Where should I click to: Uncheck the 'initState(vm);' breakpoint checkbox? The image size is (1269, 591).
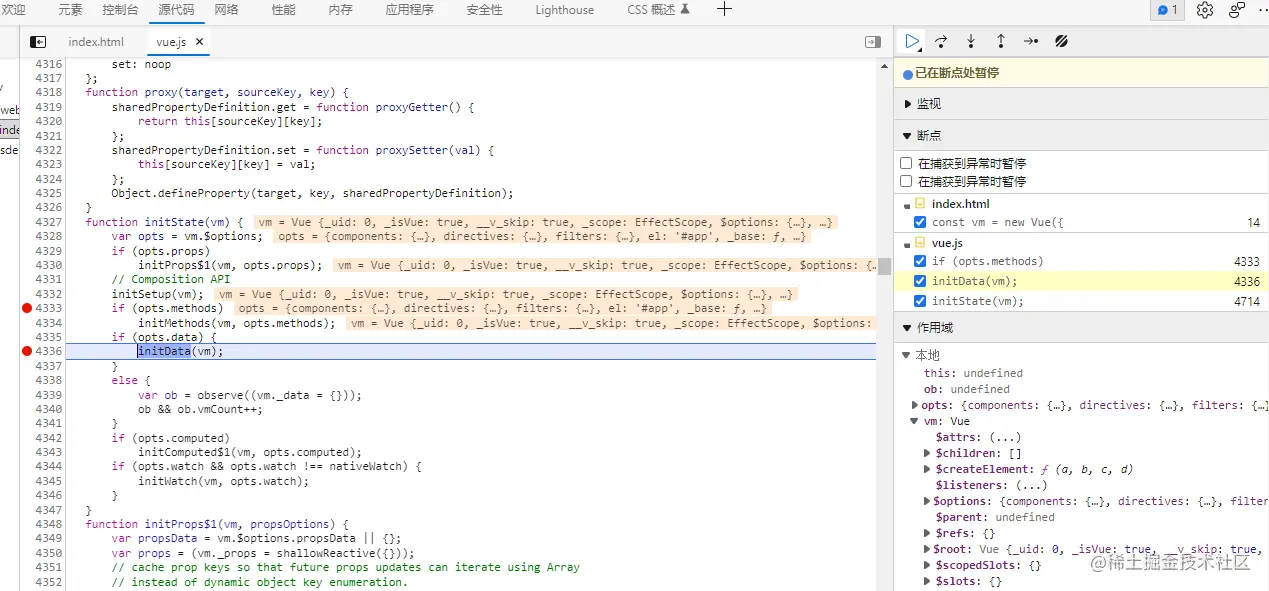920,301
